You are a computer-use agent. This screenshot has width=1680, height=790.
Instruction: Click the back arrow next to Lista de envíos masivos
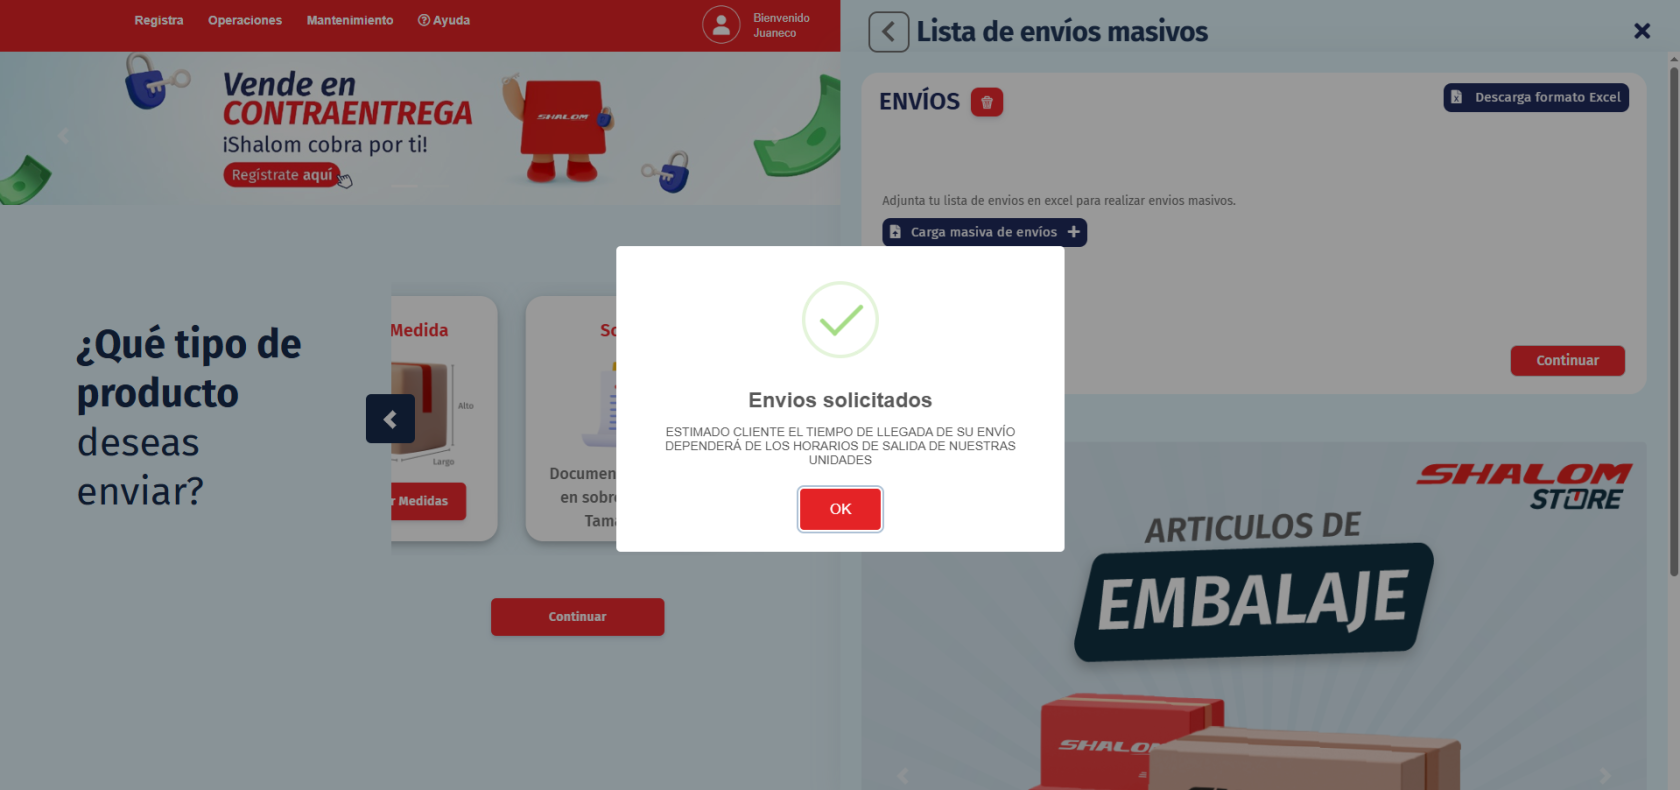(x=888, y=32)
